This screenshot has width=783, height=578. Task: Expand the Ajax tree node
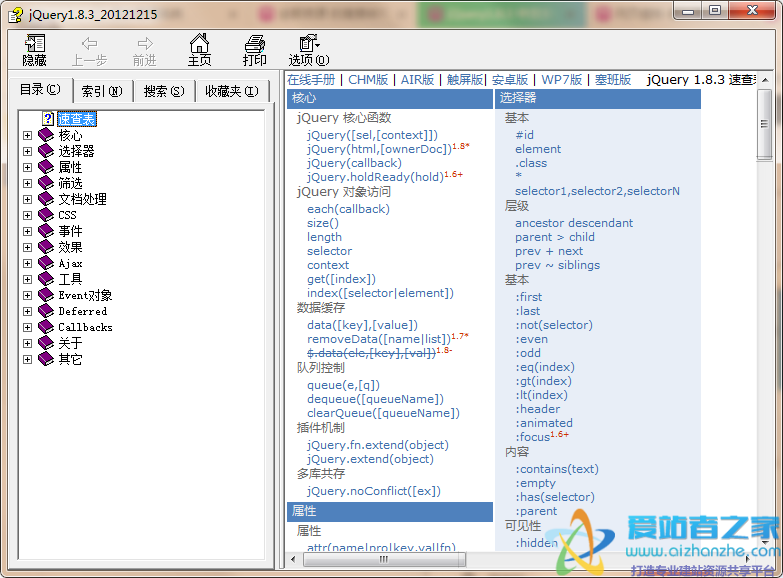[x=27, y=263]
